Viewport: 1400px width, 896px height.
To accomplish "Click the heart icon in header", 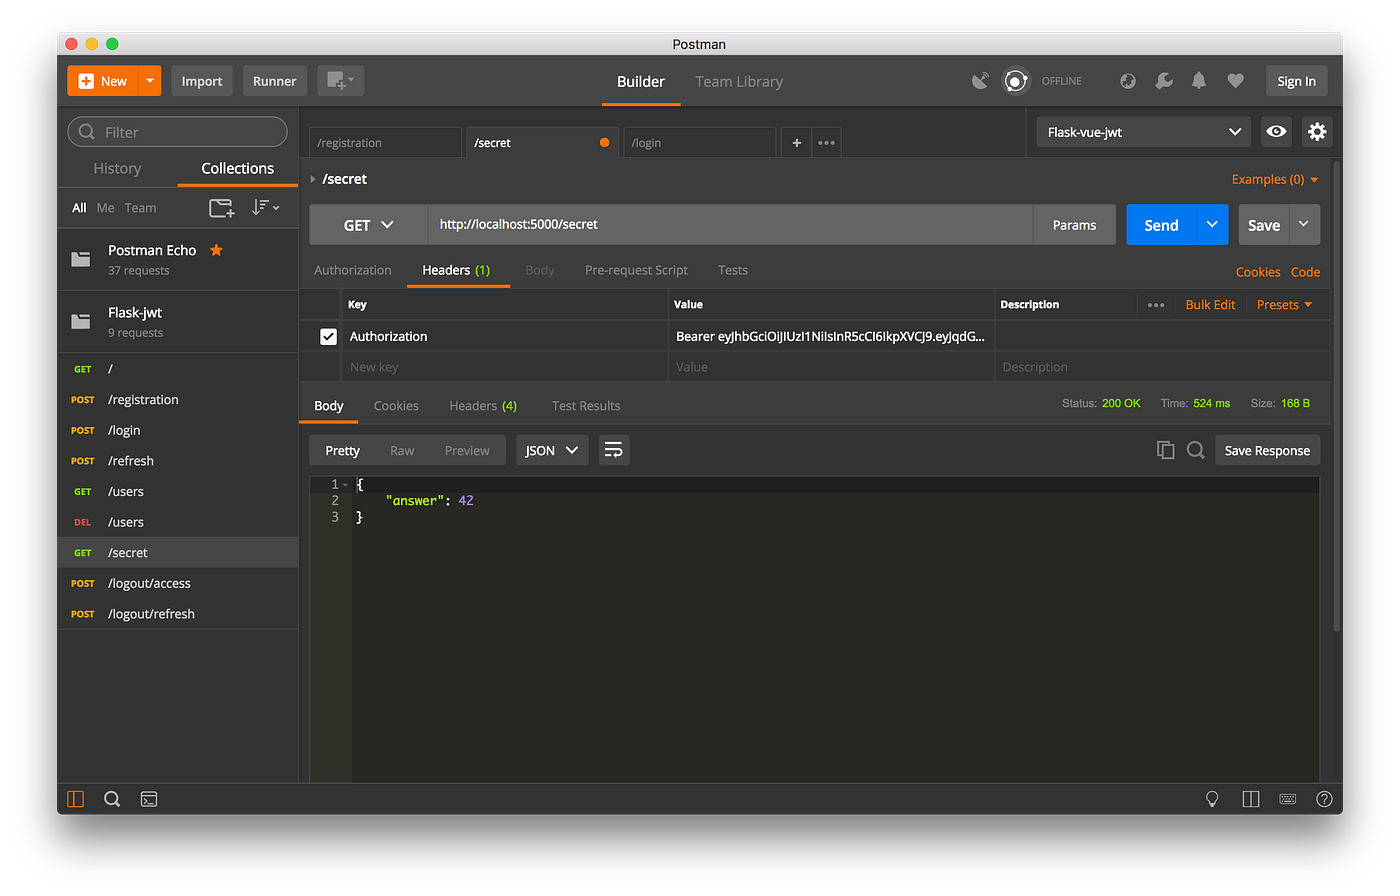I will [1236, 81].
